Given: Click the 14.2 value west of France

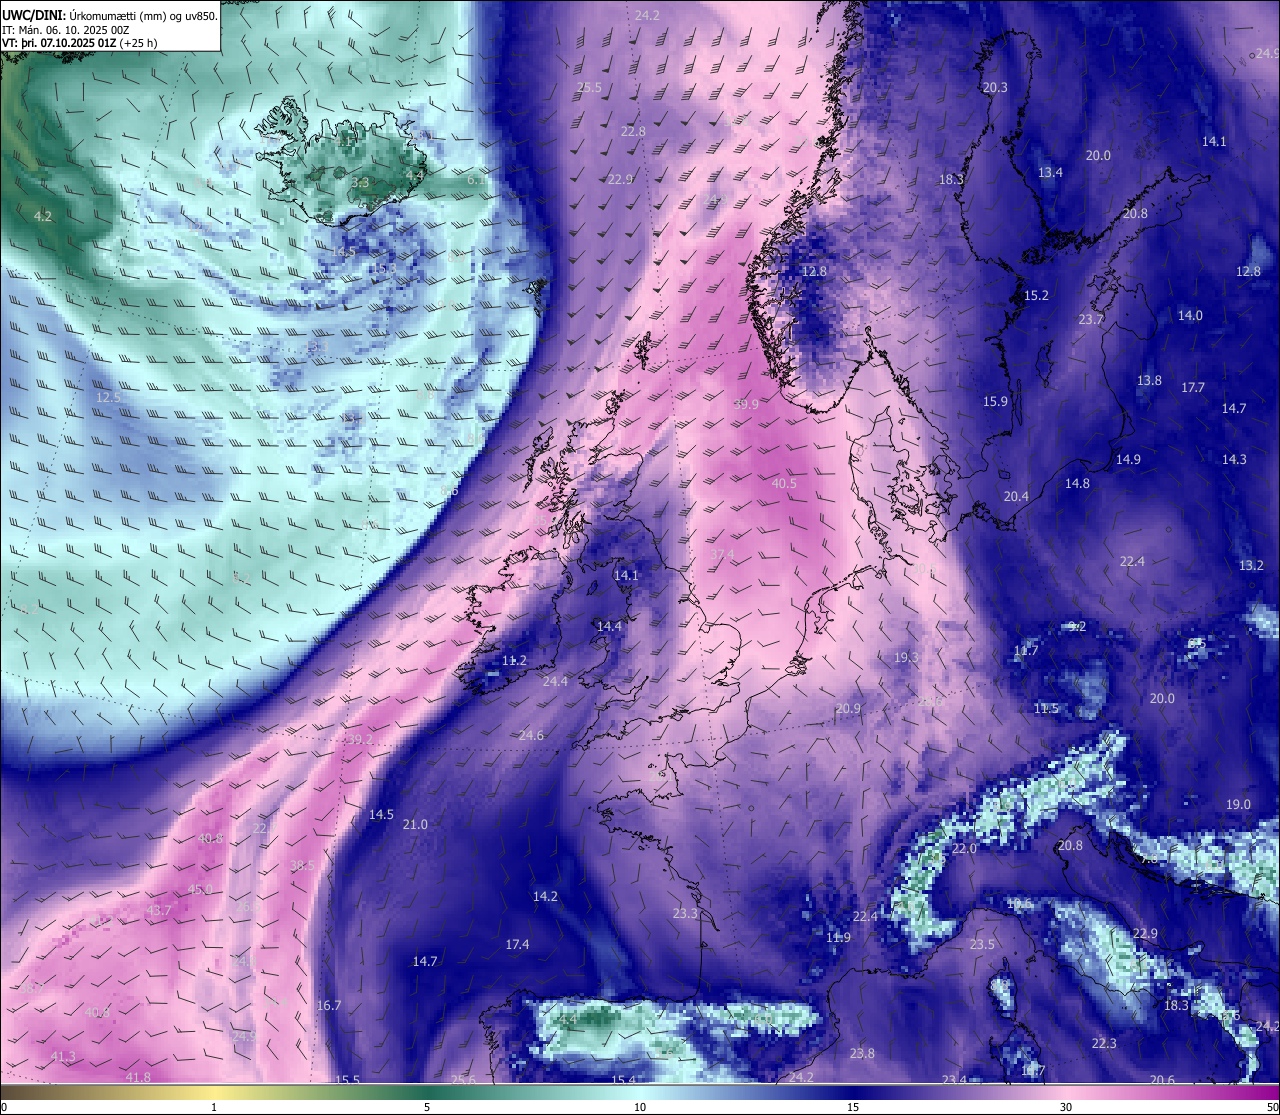Looking at the screenshot, I should coord(545,896).
